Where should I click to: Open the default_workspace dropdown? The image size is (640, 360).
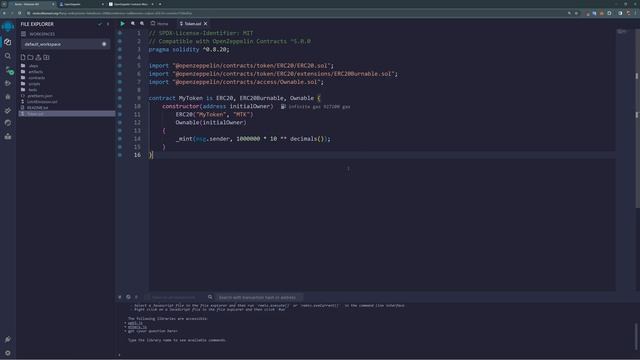[65, 44]
